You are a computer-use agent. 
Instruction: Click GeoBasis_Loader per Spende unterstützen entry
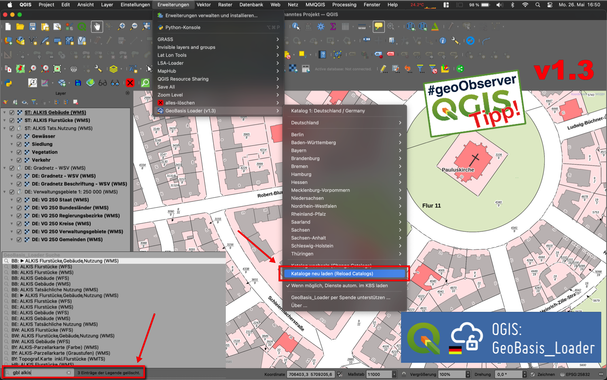click(341, 298)
